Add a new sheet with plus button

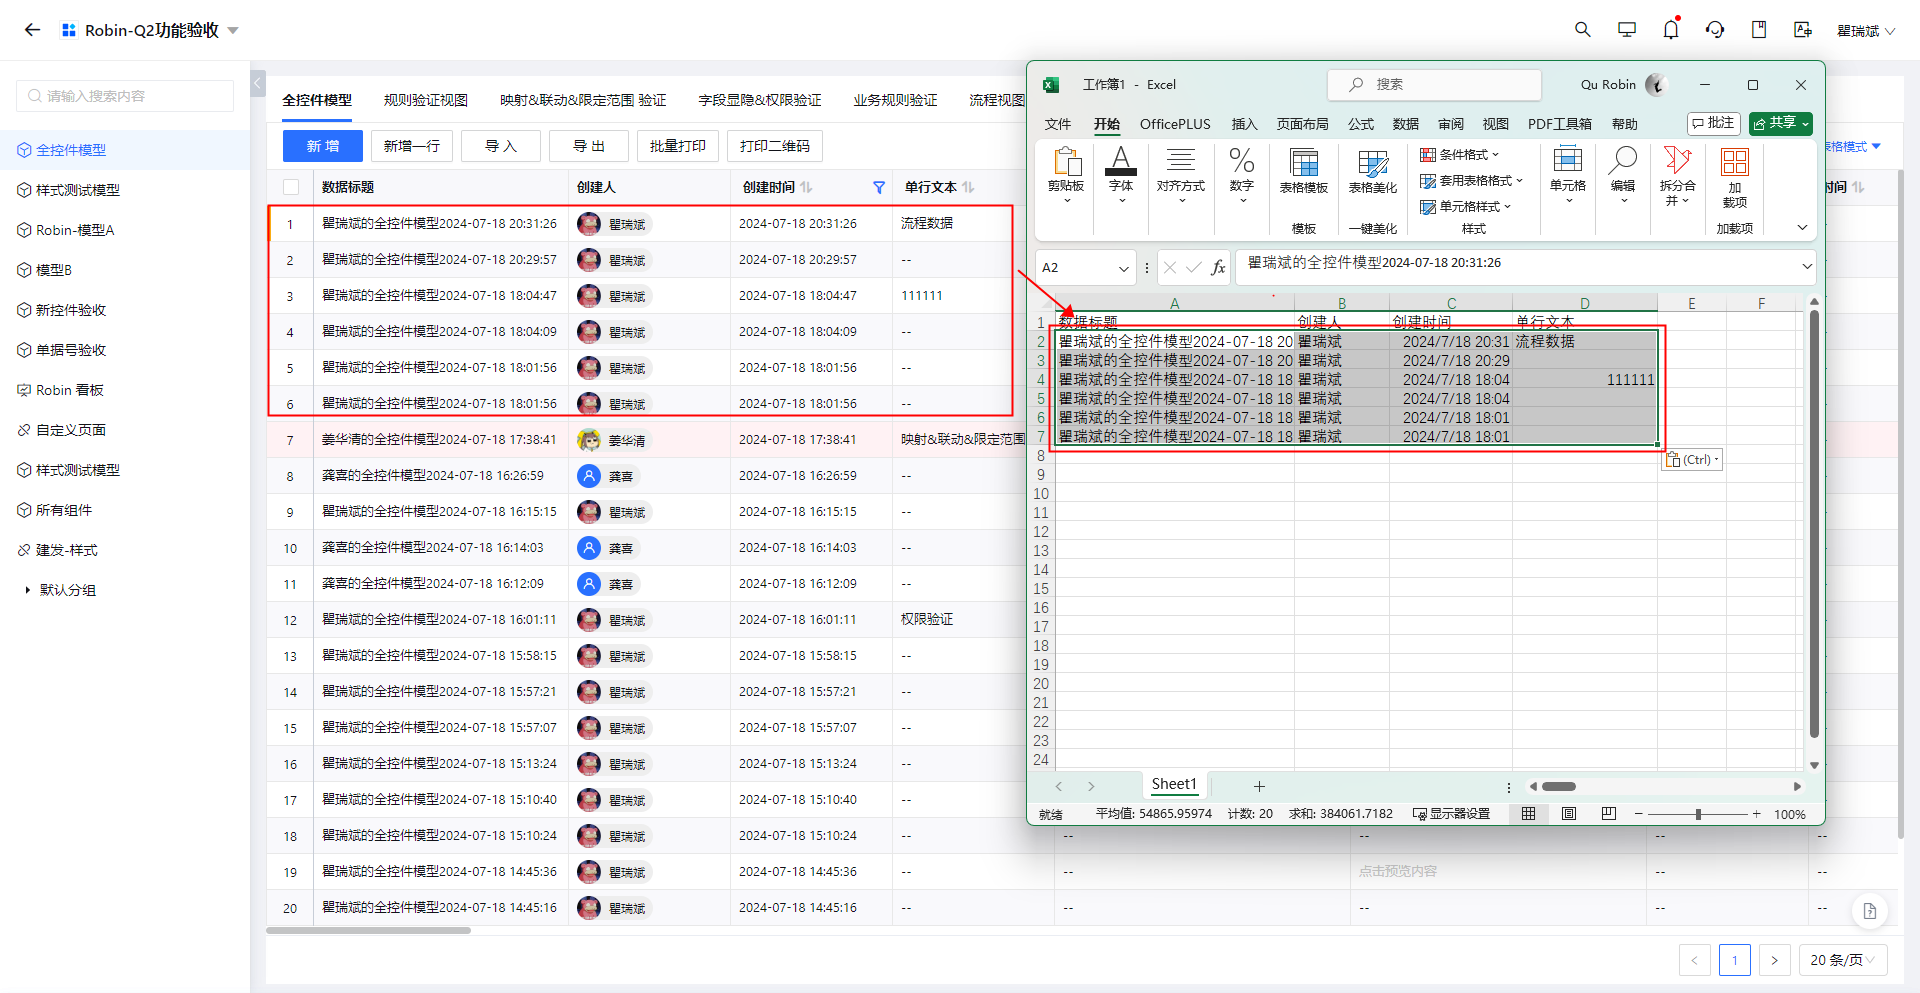1259,786
